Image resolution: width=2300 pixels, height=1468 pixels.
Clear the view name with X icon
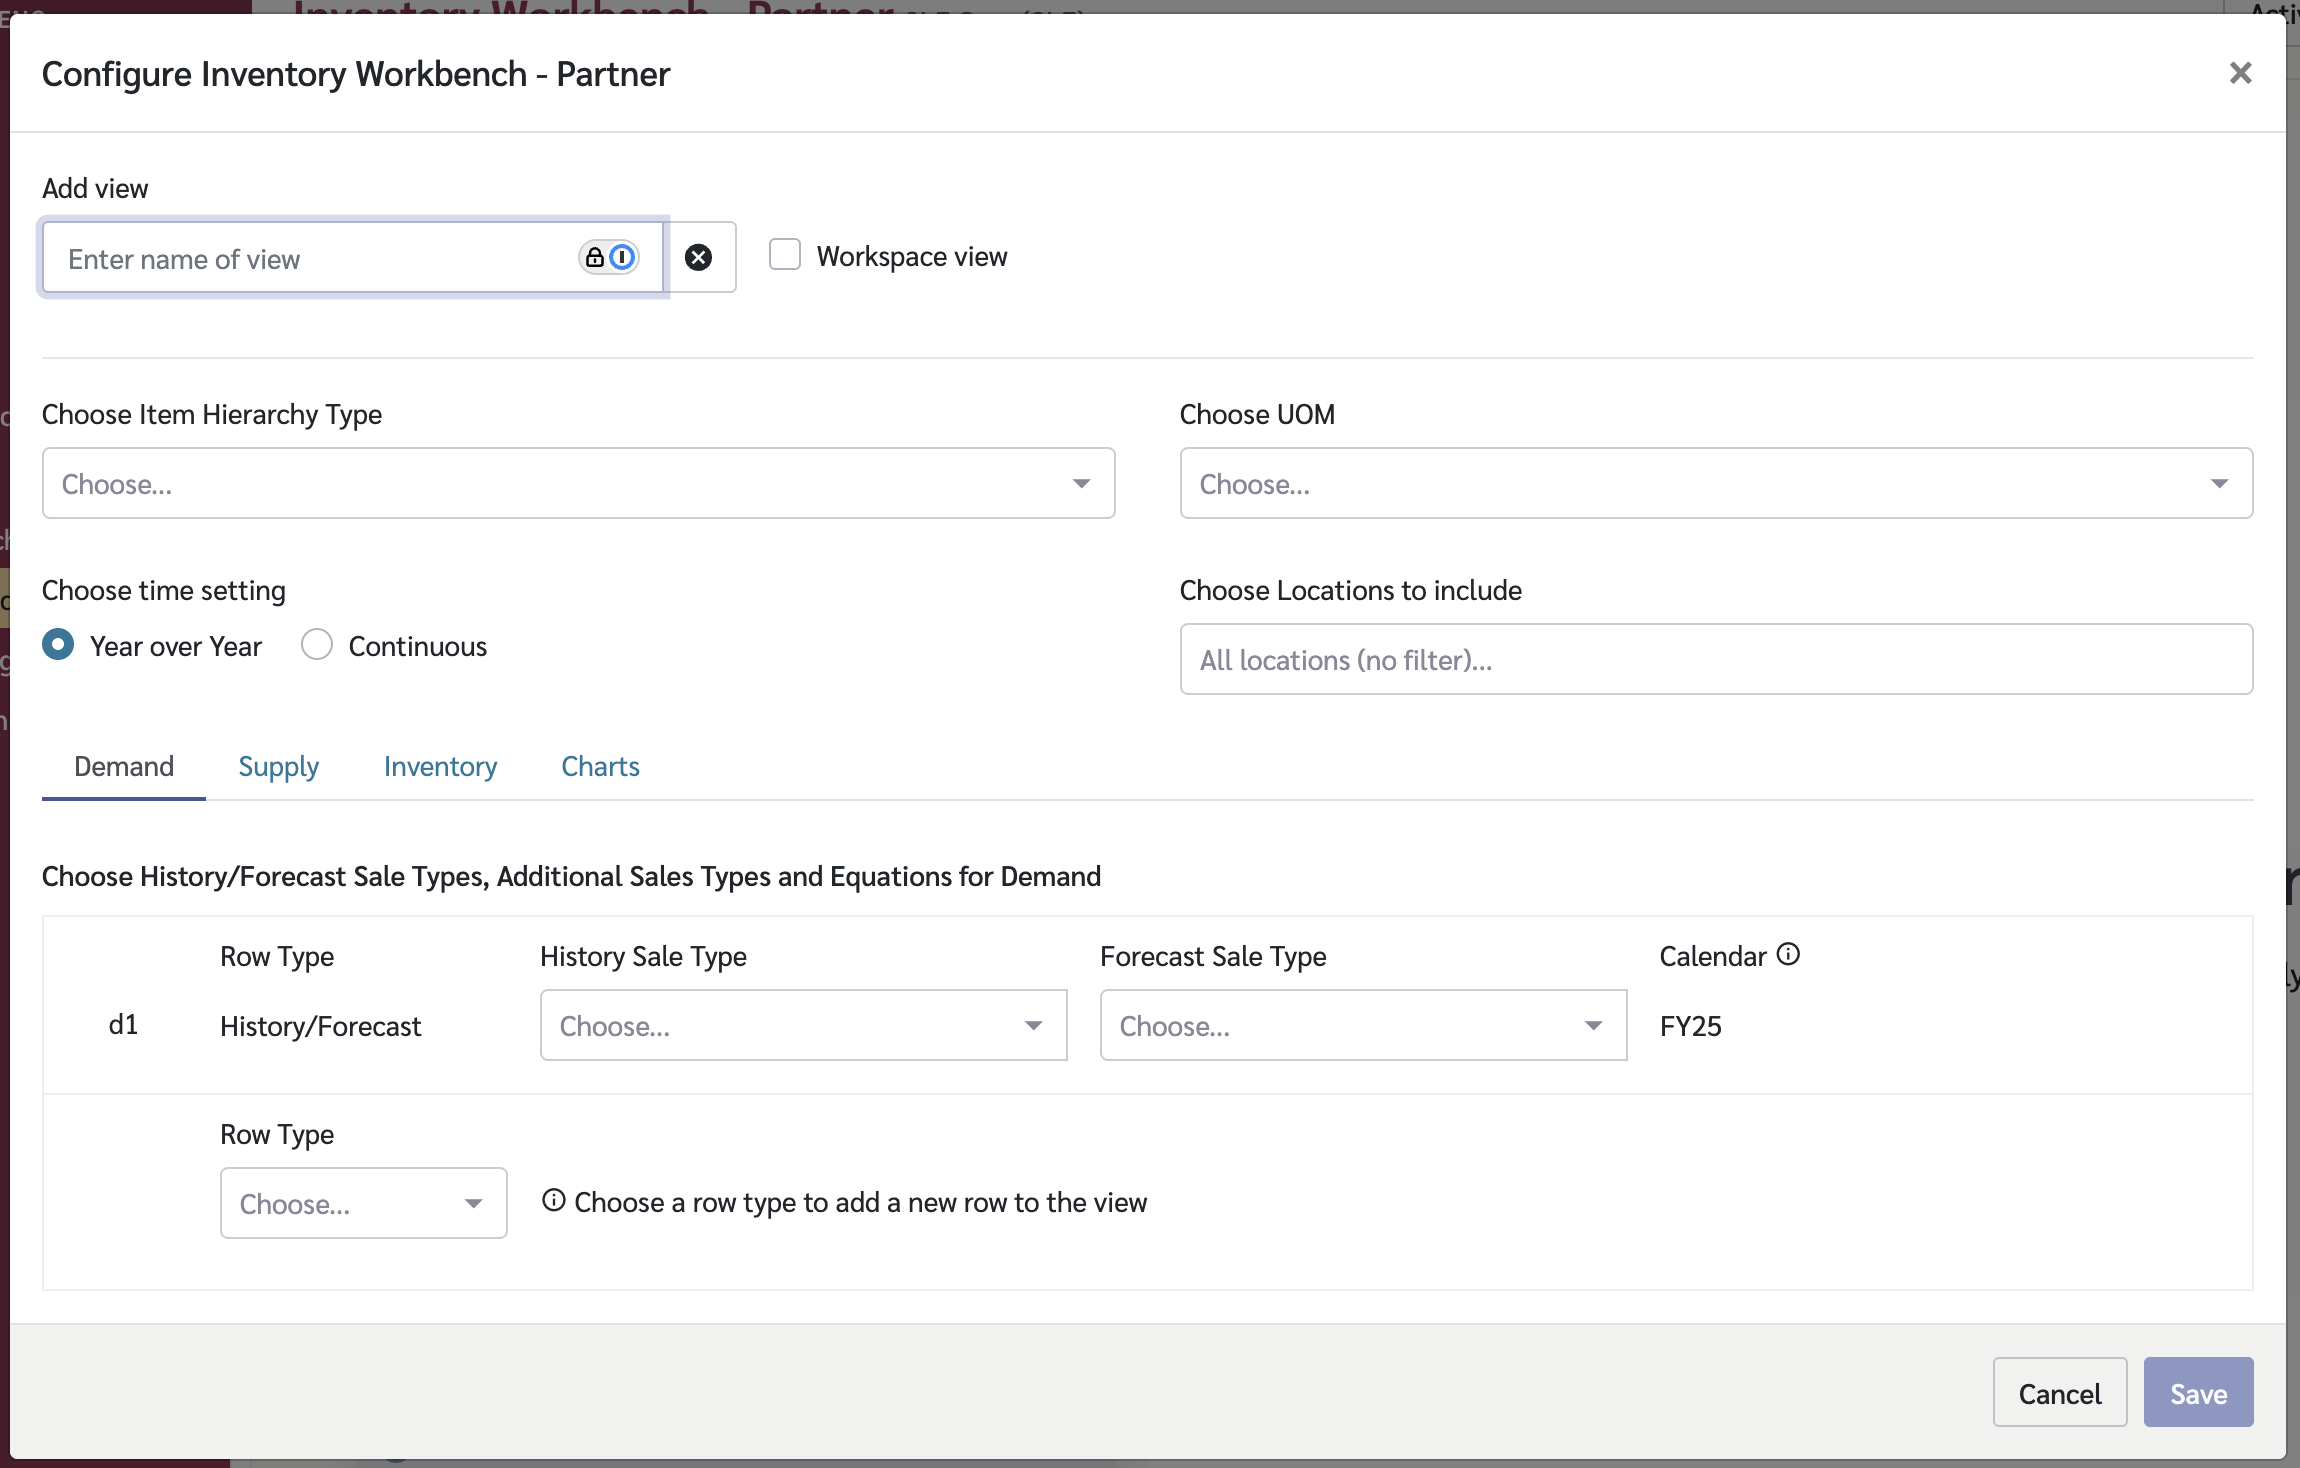(x=699, y=258)
